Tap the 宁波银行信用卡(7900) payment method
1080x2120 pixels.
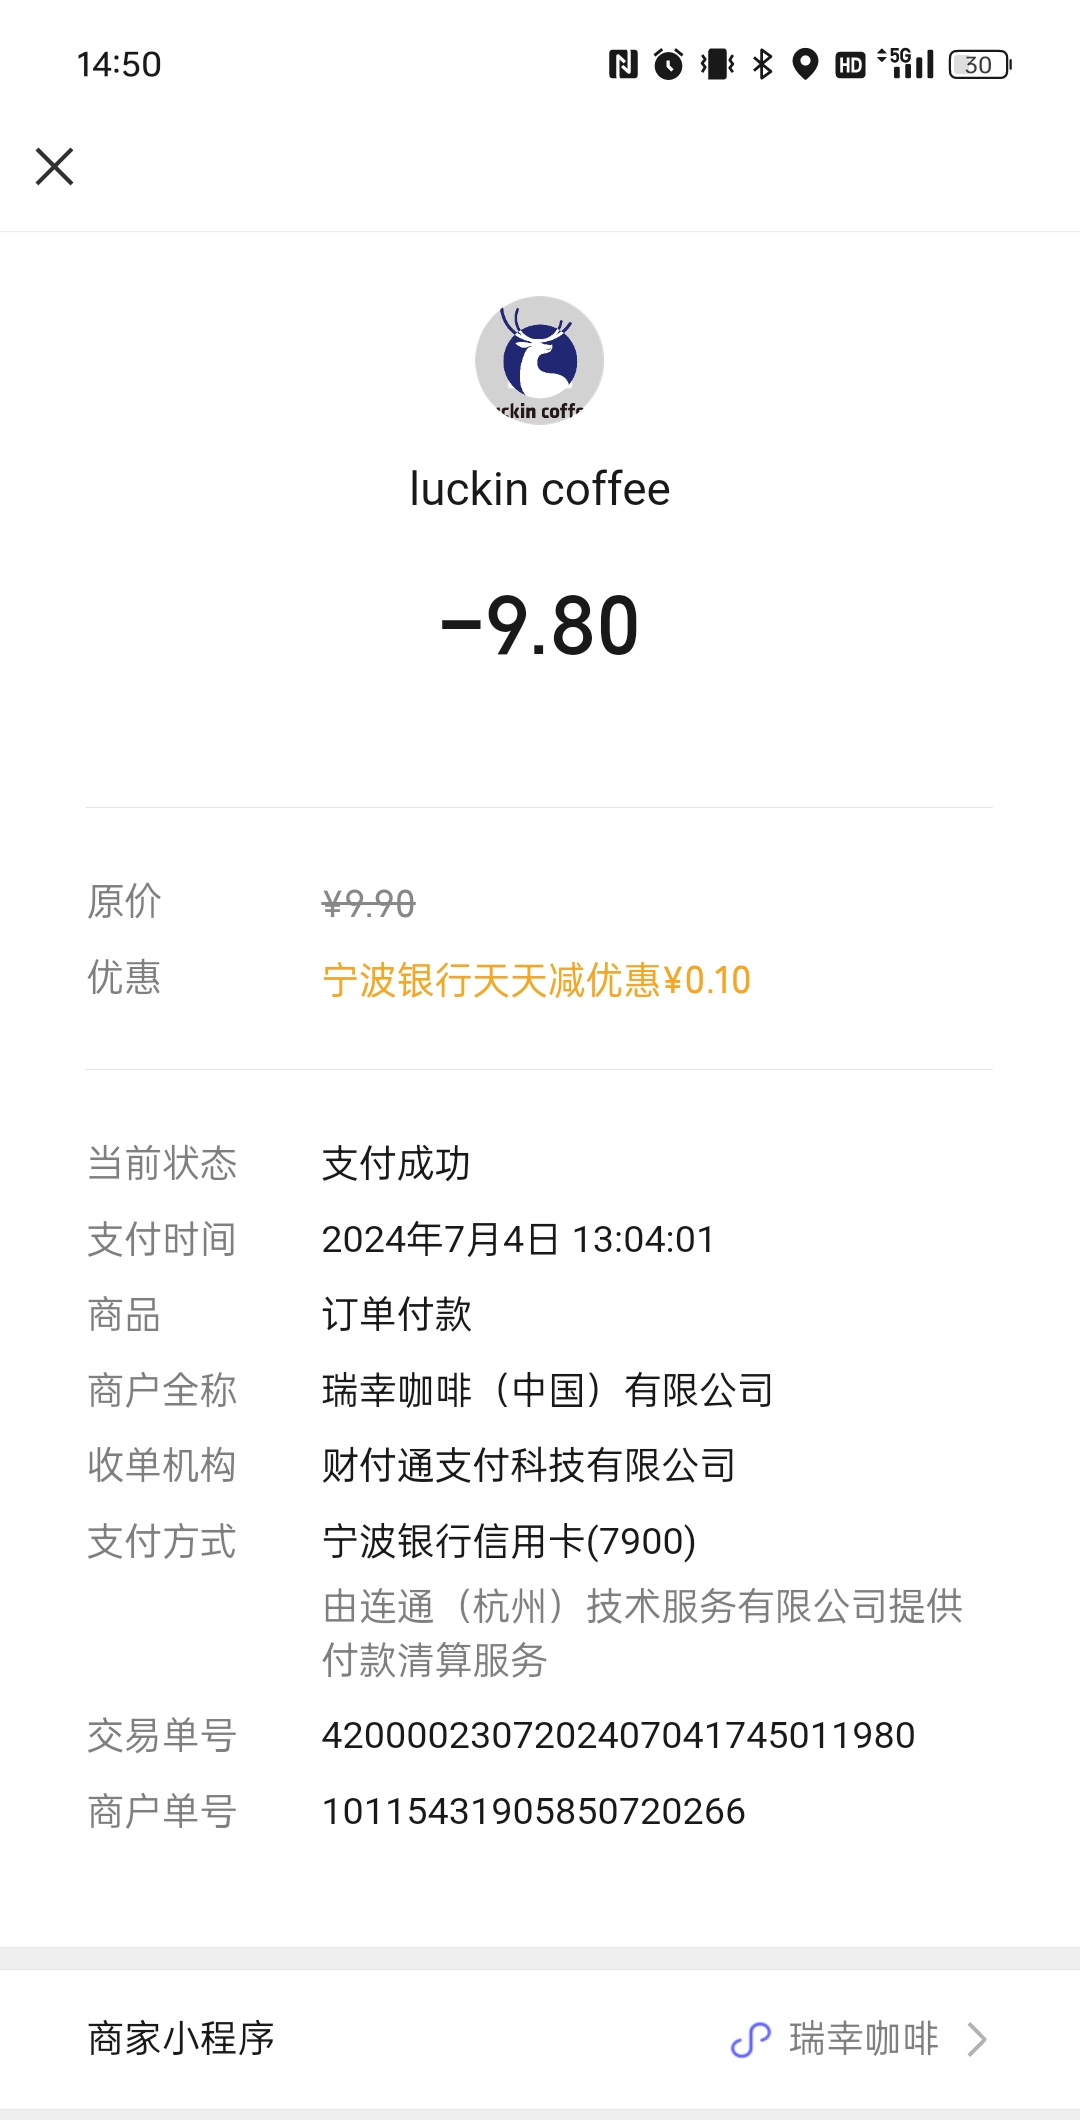click(509, 1541)
